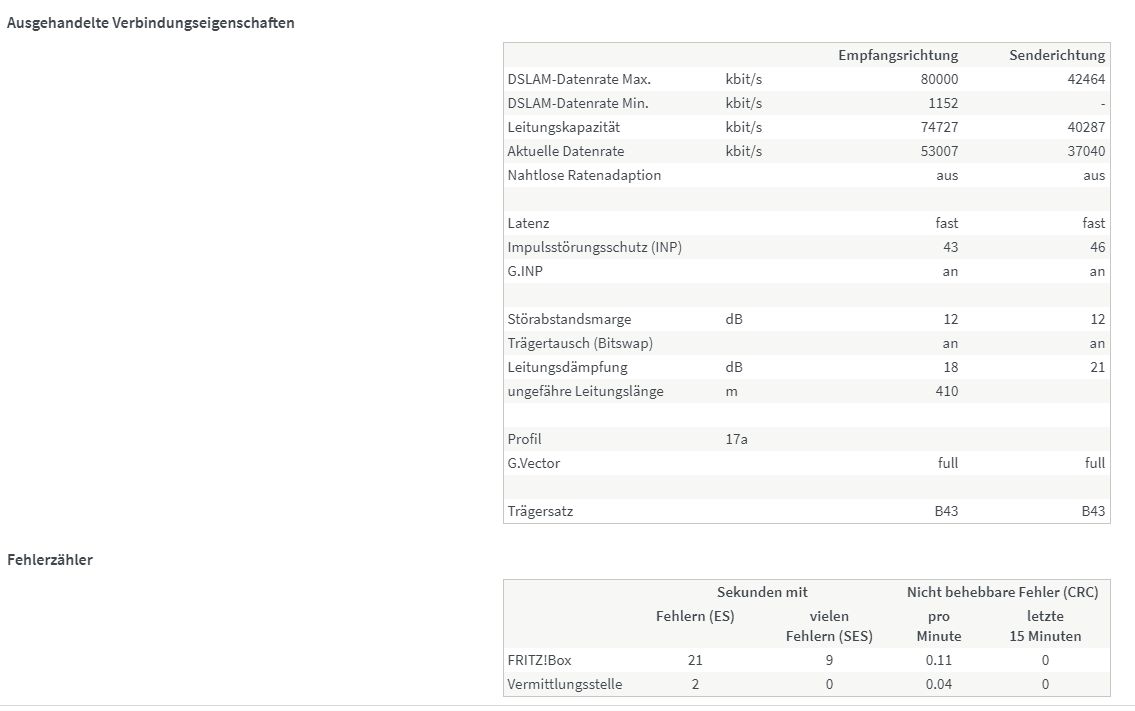Click the Störabstandsmarge row label
This screenshot has height=711, width=1135.
[x=569, y=319]
